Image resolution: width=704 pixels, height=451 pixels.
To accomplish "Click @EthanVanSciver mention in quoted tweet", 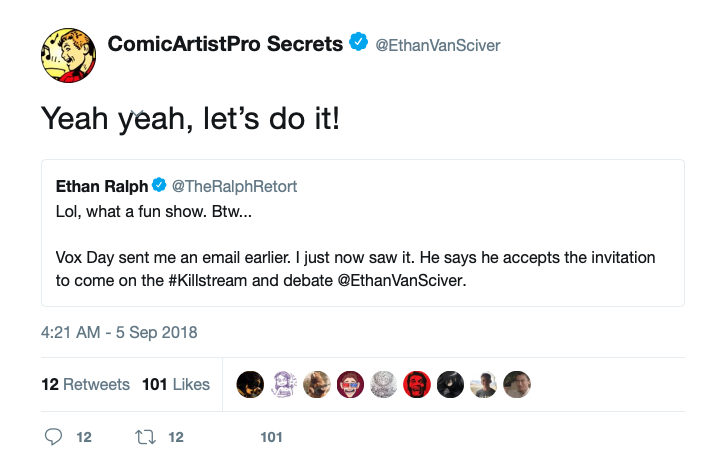I will 402,281.
